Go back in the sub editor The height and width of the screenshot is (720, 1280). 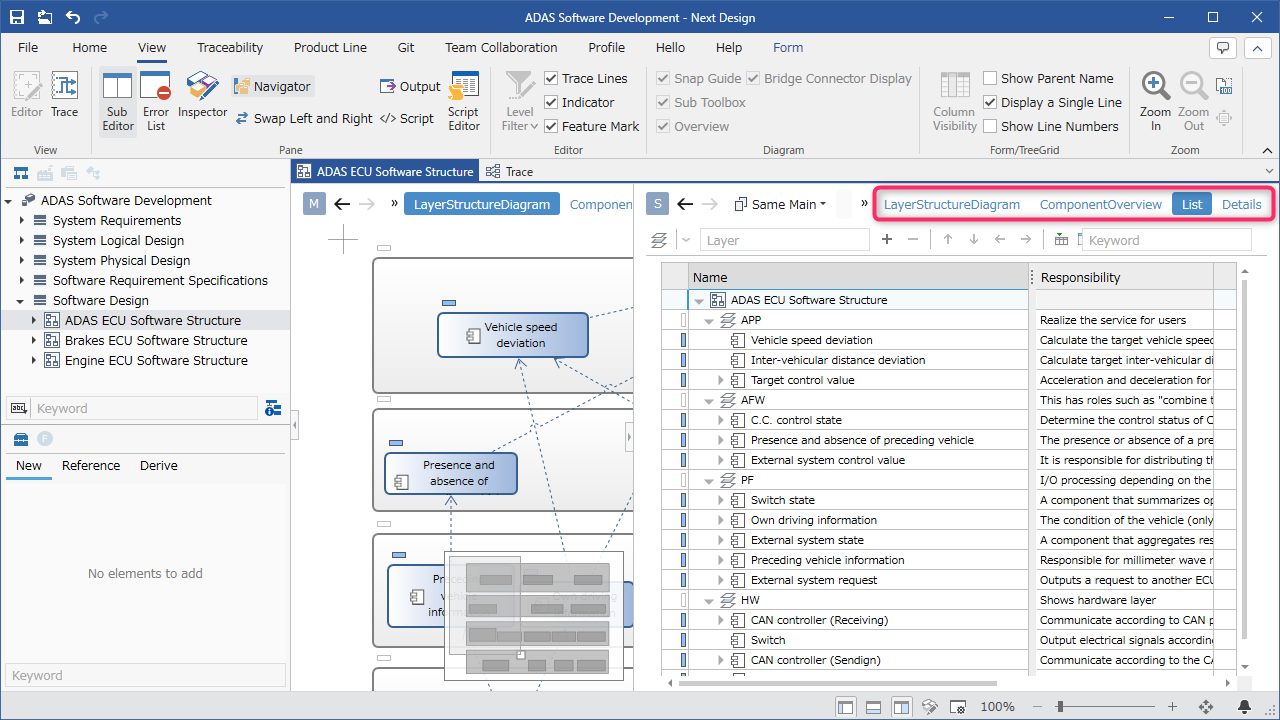point(685,204)
